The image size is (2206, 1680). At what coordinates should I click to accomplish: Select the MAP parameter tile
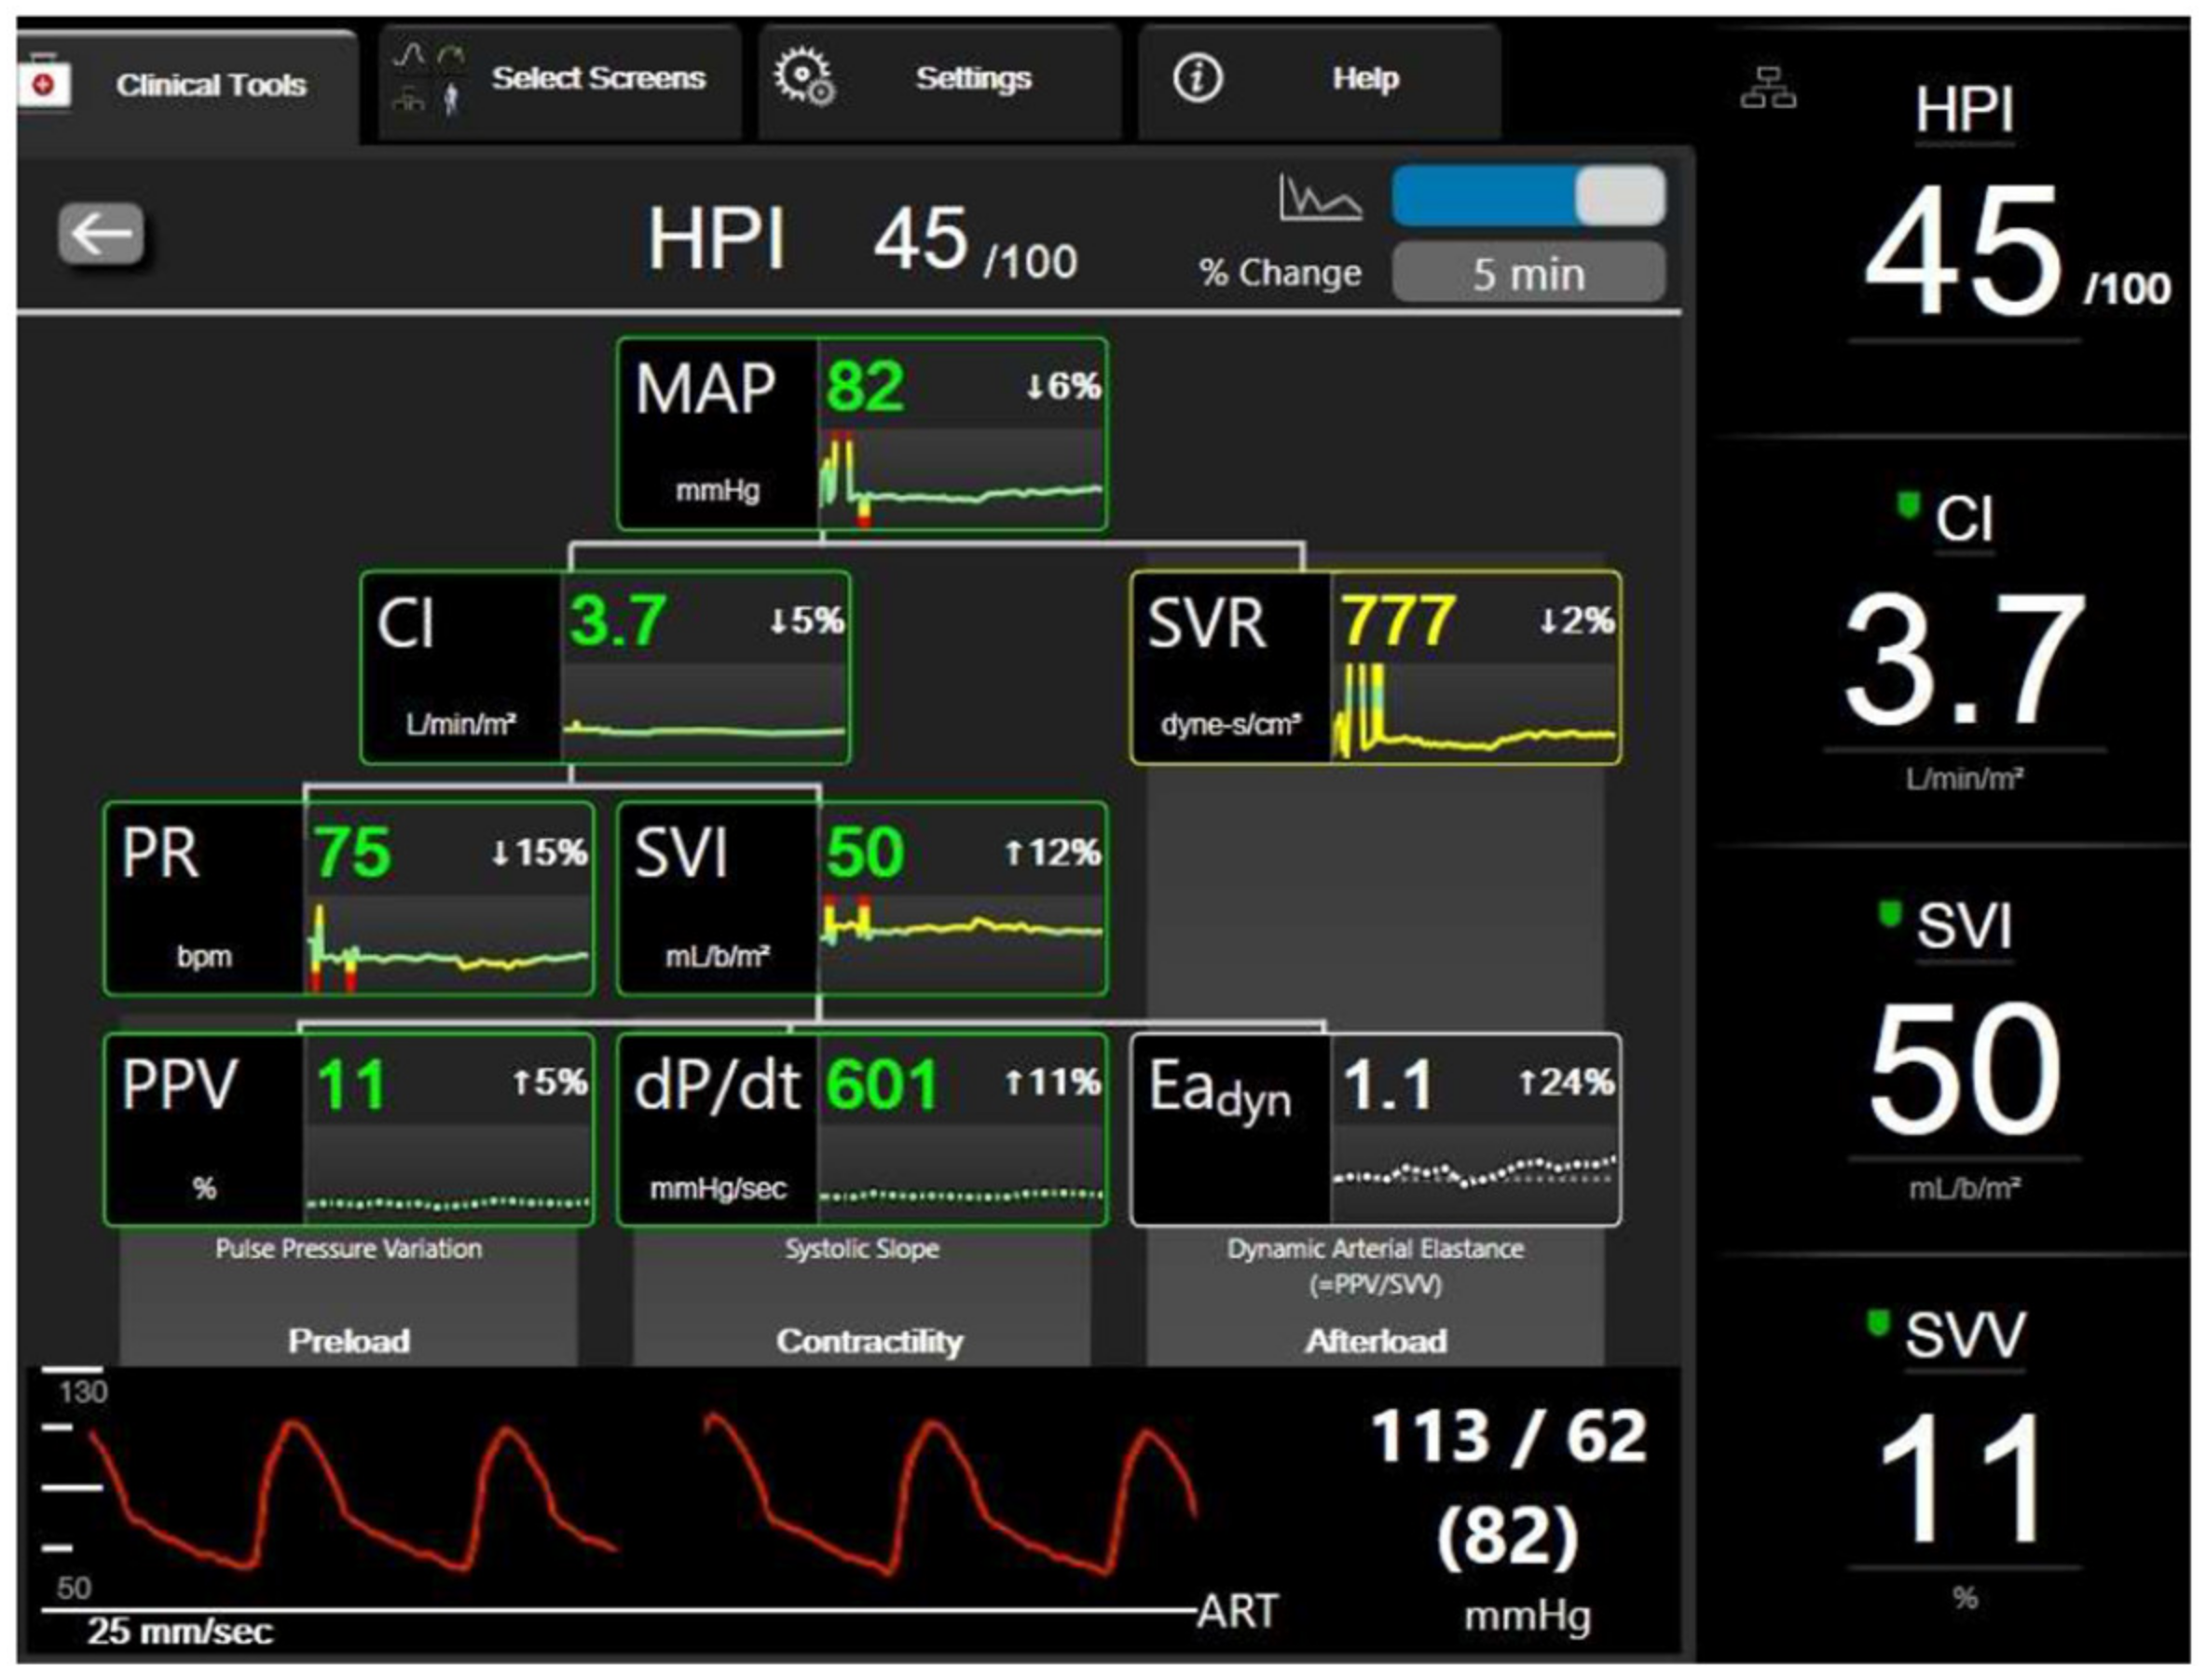tap(862, 433)
